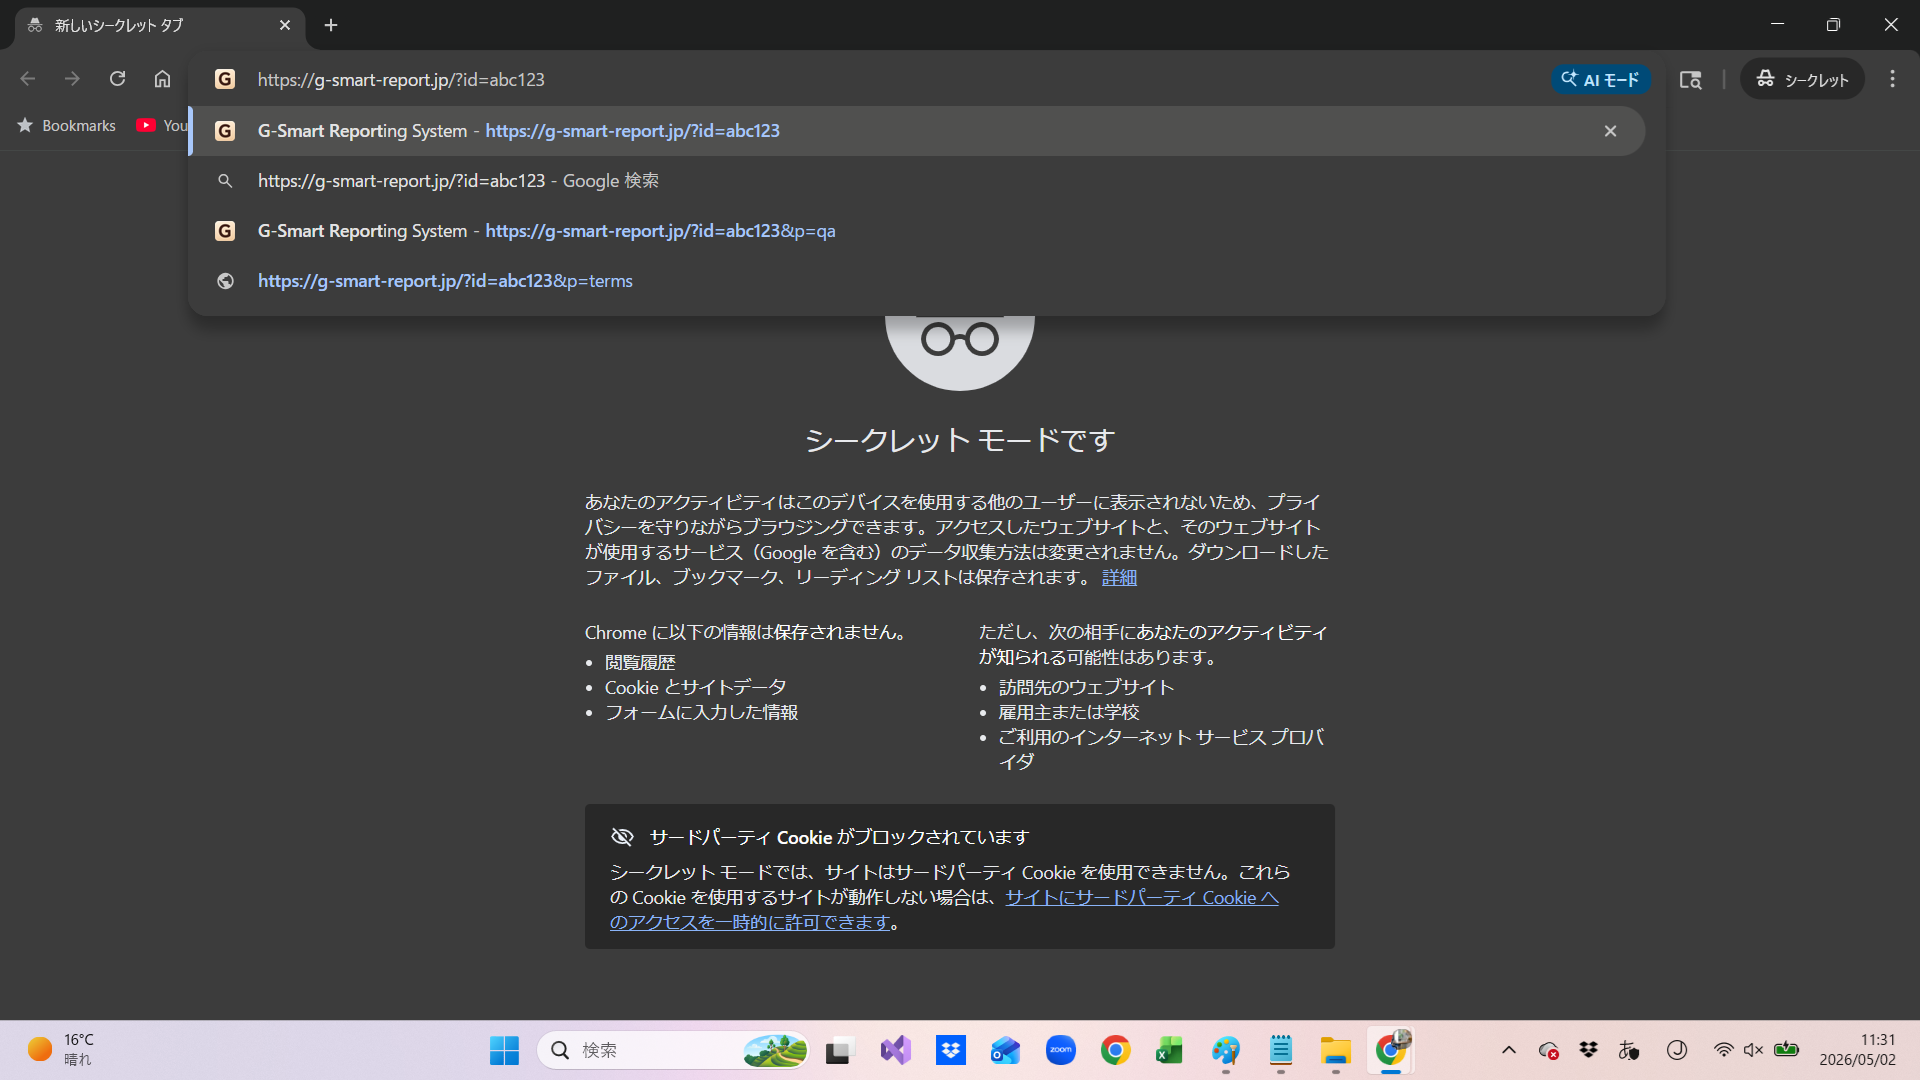Image resolution: width=1920 pixels, height=1080 pixels.
Task: Launch Zoom from the taskbar
Action: [1060, 1050]
